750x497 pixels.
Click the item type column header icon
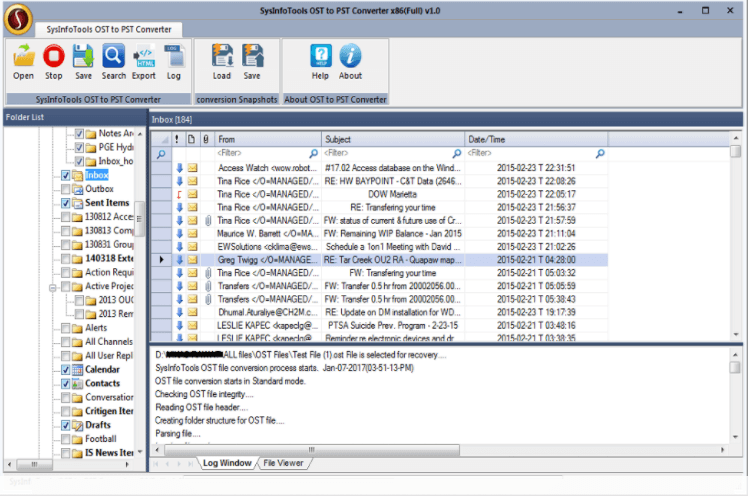tap(191, 139)
